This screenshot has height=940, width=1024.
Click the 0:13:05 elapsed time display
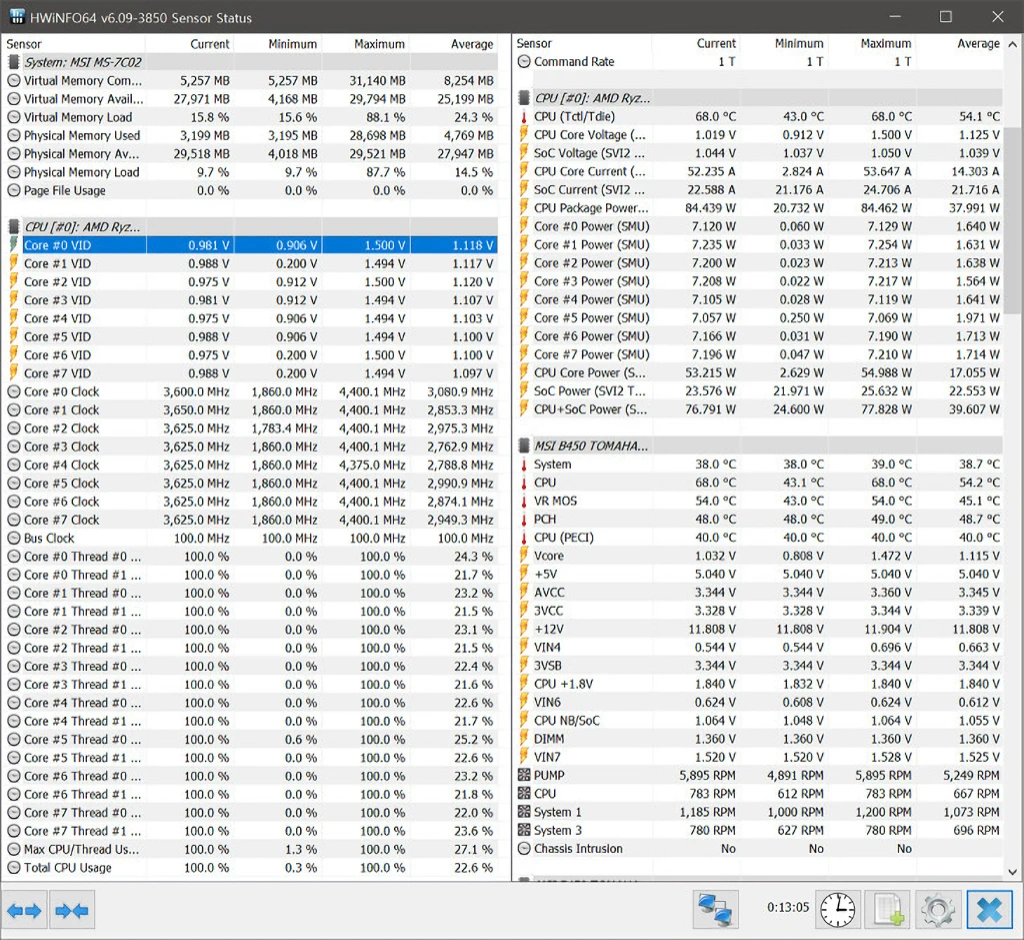(x=788, y=907)
